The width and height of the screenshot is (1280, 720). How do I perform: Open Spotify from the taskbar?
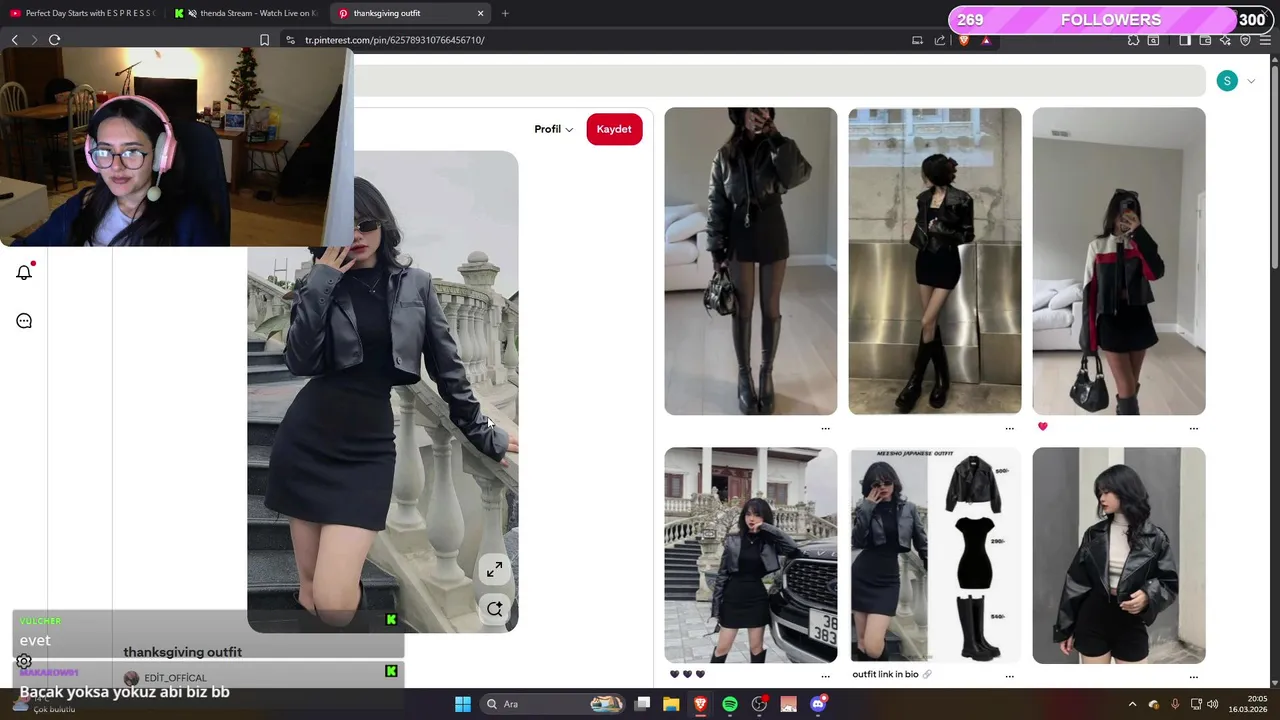tap(730, 704)
